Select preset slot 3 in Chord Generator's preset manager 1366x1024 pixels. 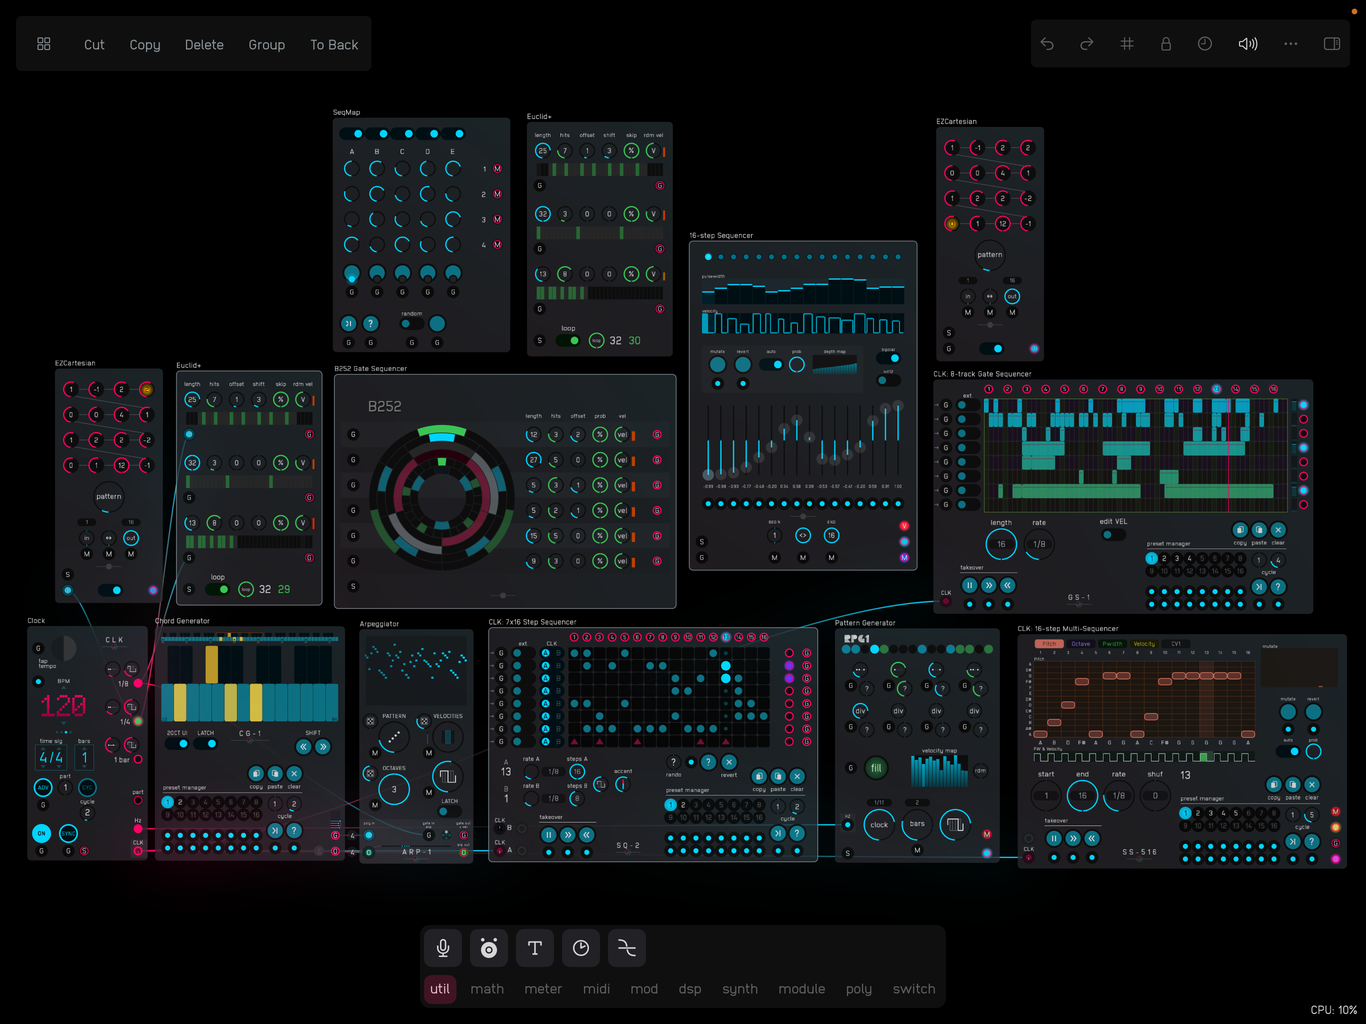pos(192,802)
